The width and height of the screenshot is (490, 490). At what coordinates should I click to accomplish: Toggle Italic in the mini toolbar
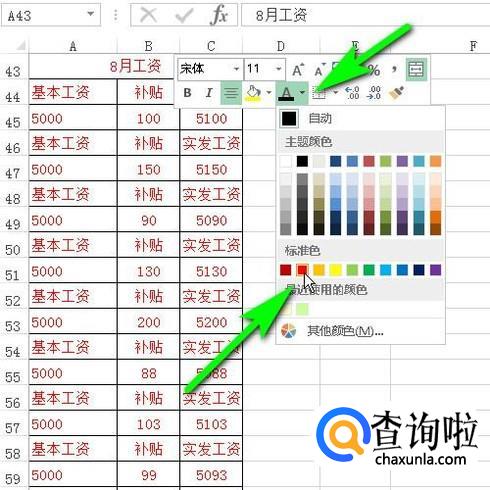(209, 93)
